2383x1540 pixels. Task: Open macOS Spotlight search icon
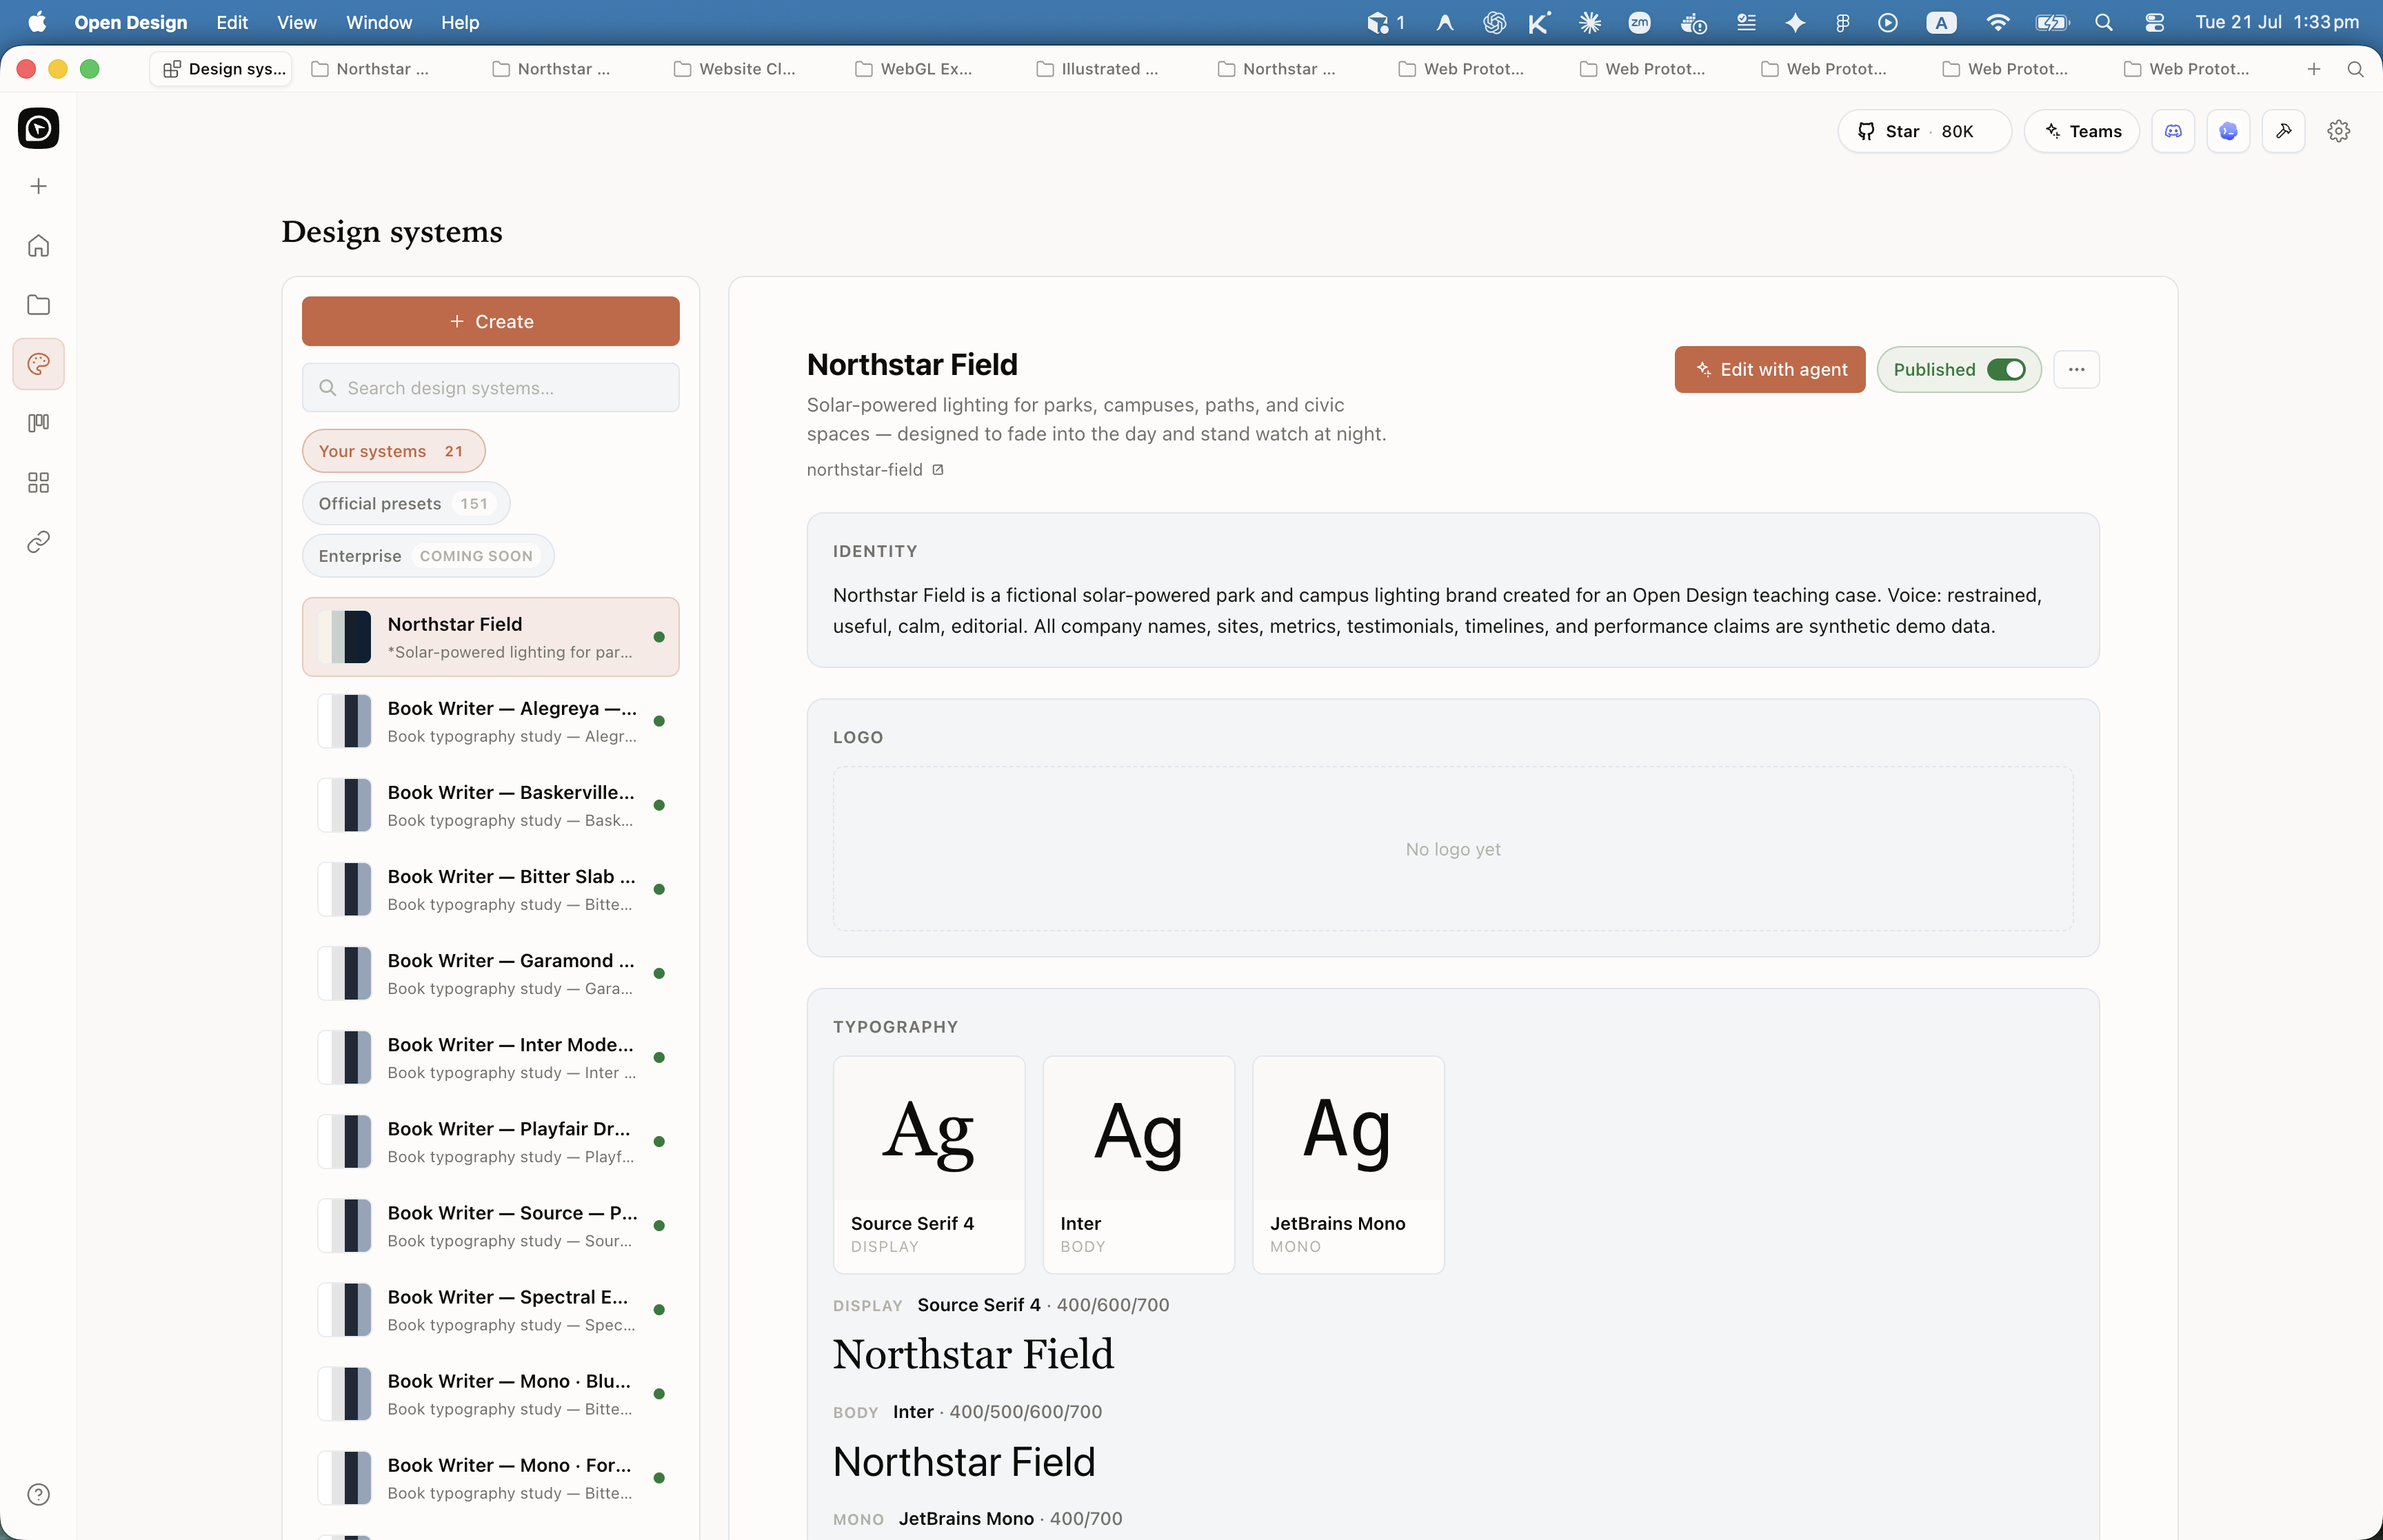pos(2103,22)
